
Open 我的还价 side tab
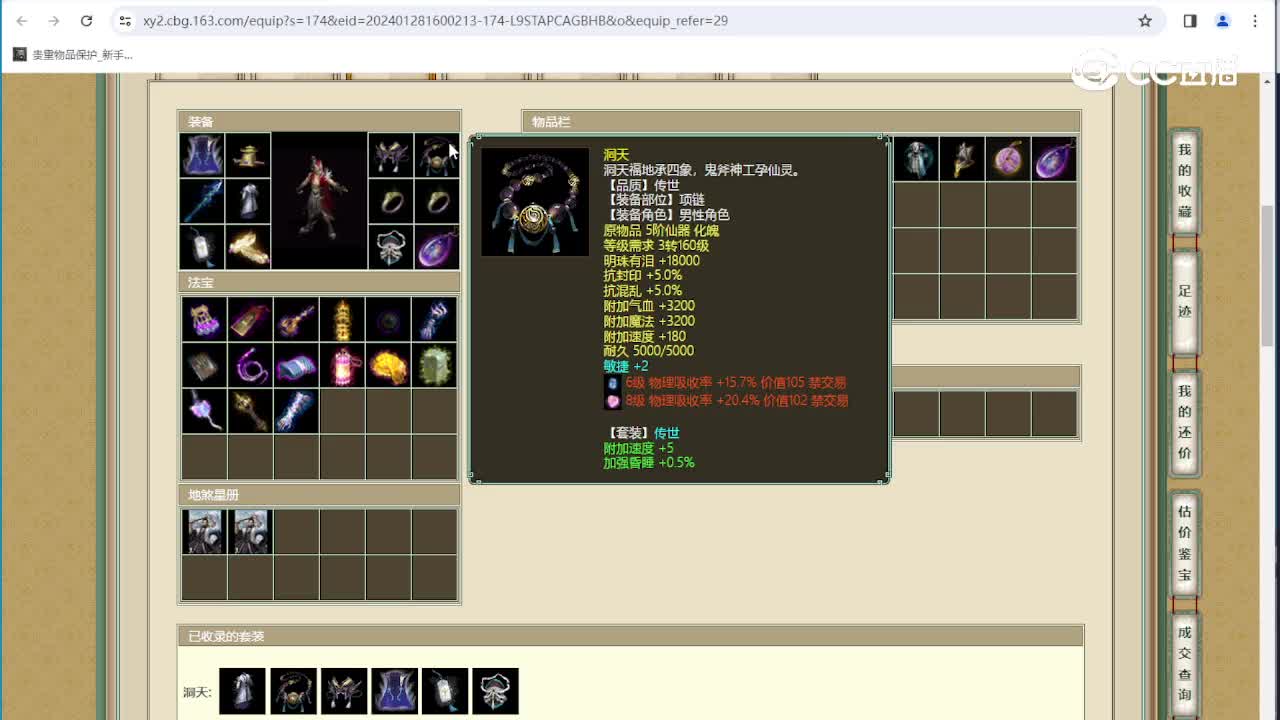[x=1185, y=422]
